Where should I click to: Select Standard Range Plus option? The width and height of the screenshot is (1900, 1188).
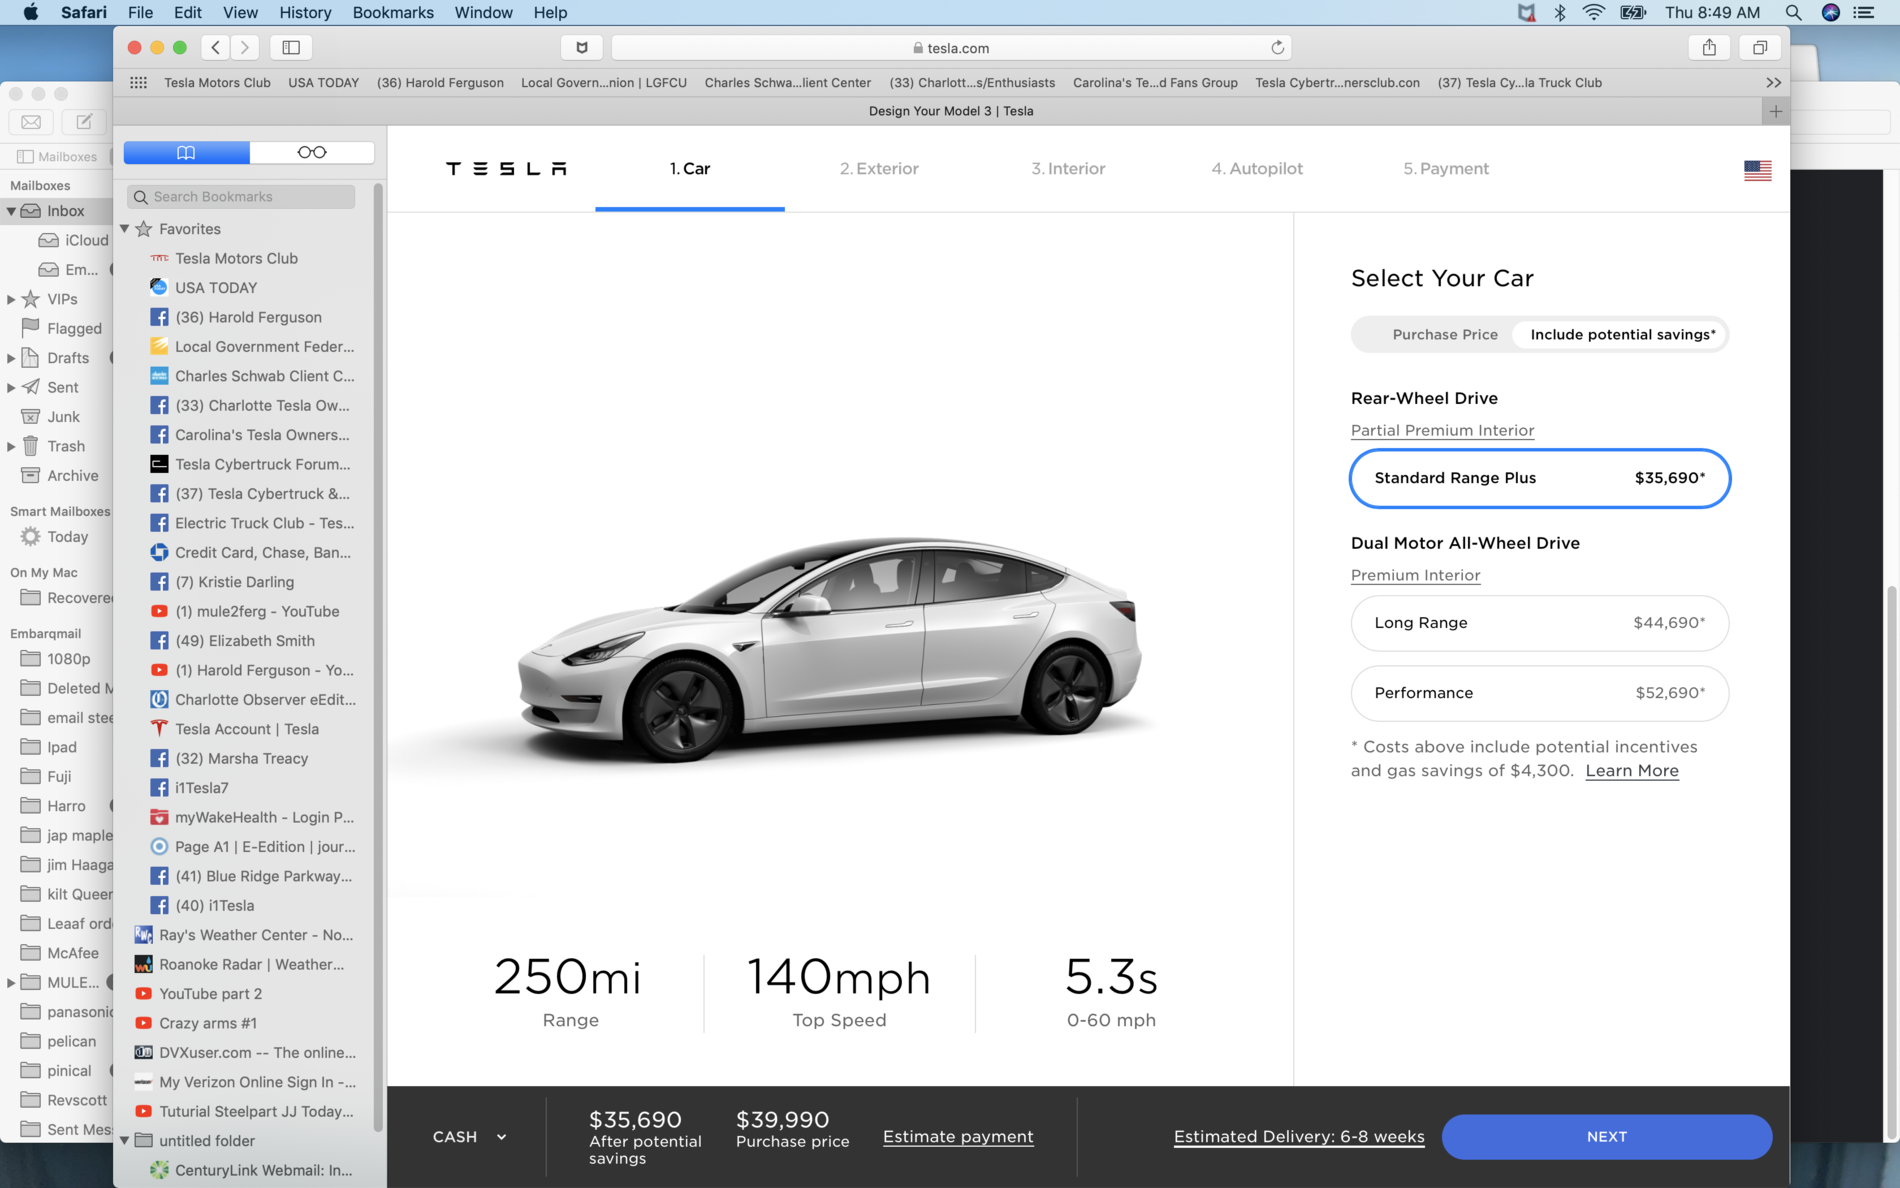(1539, 478)
